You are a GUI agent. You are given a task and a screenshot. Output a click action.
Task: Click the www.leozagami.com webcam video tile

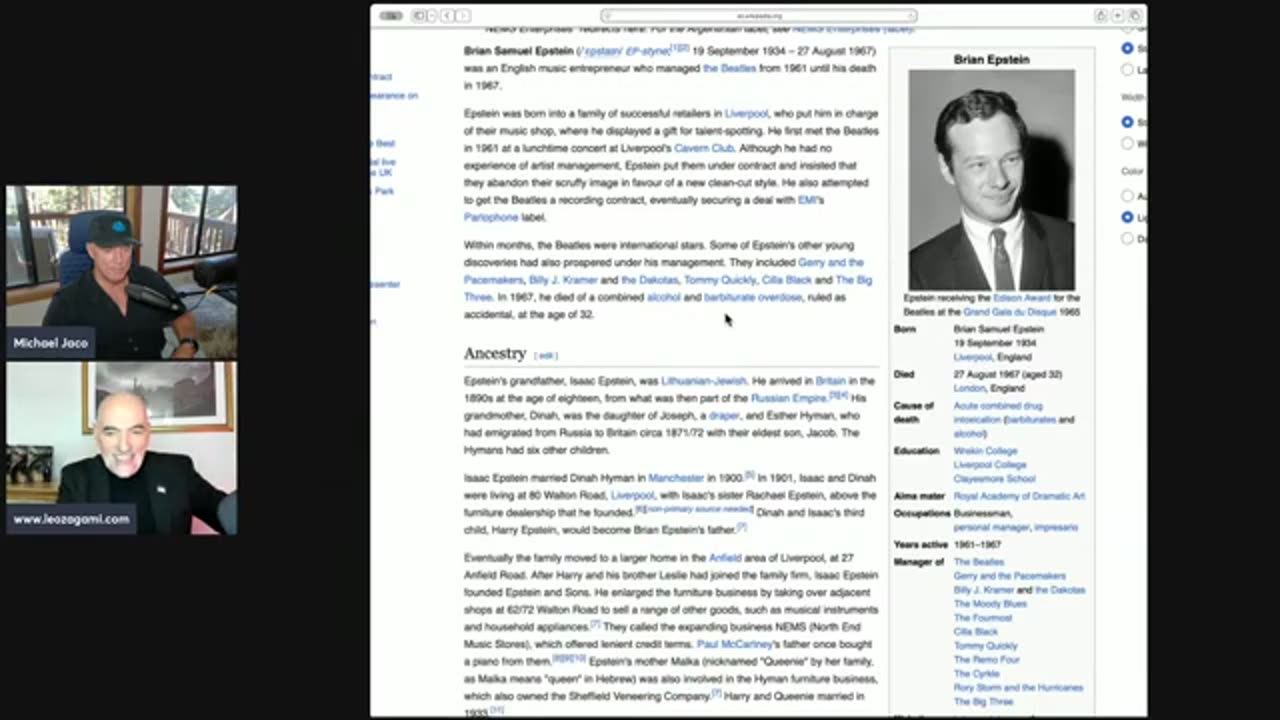click(122, 448)
